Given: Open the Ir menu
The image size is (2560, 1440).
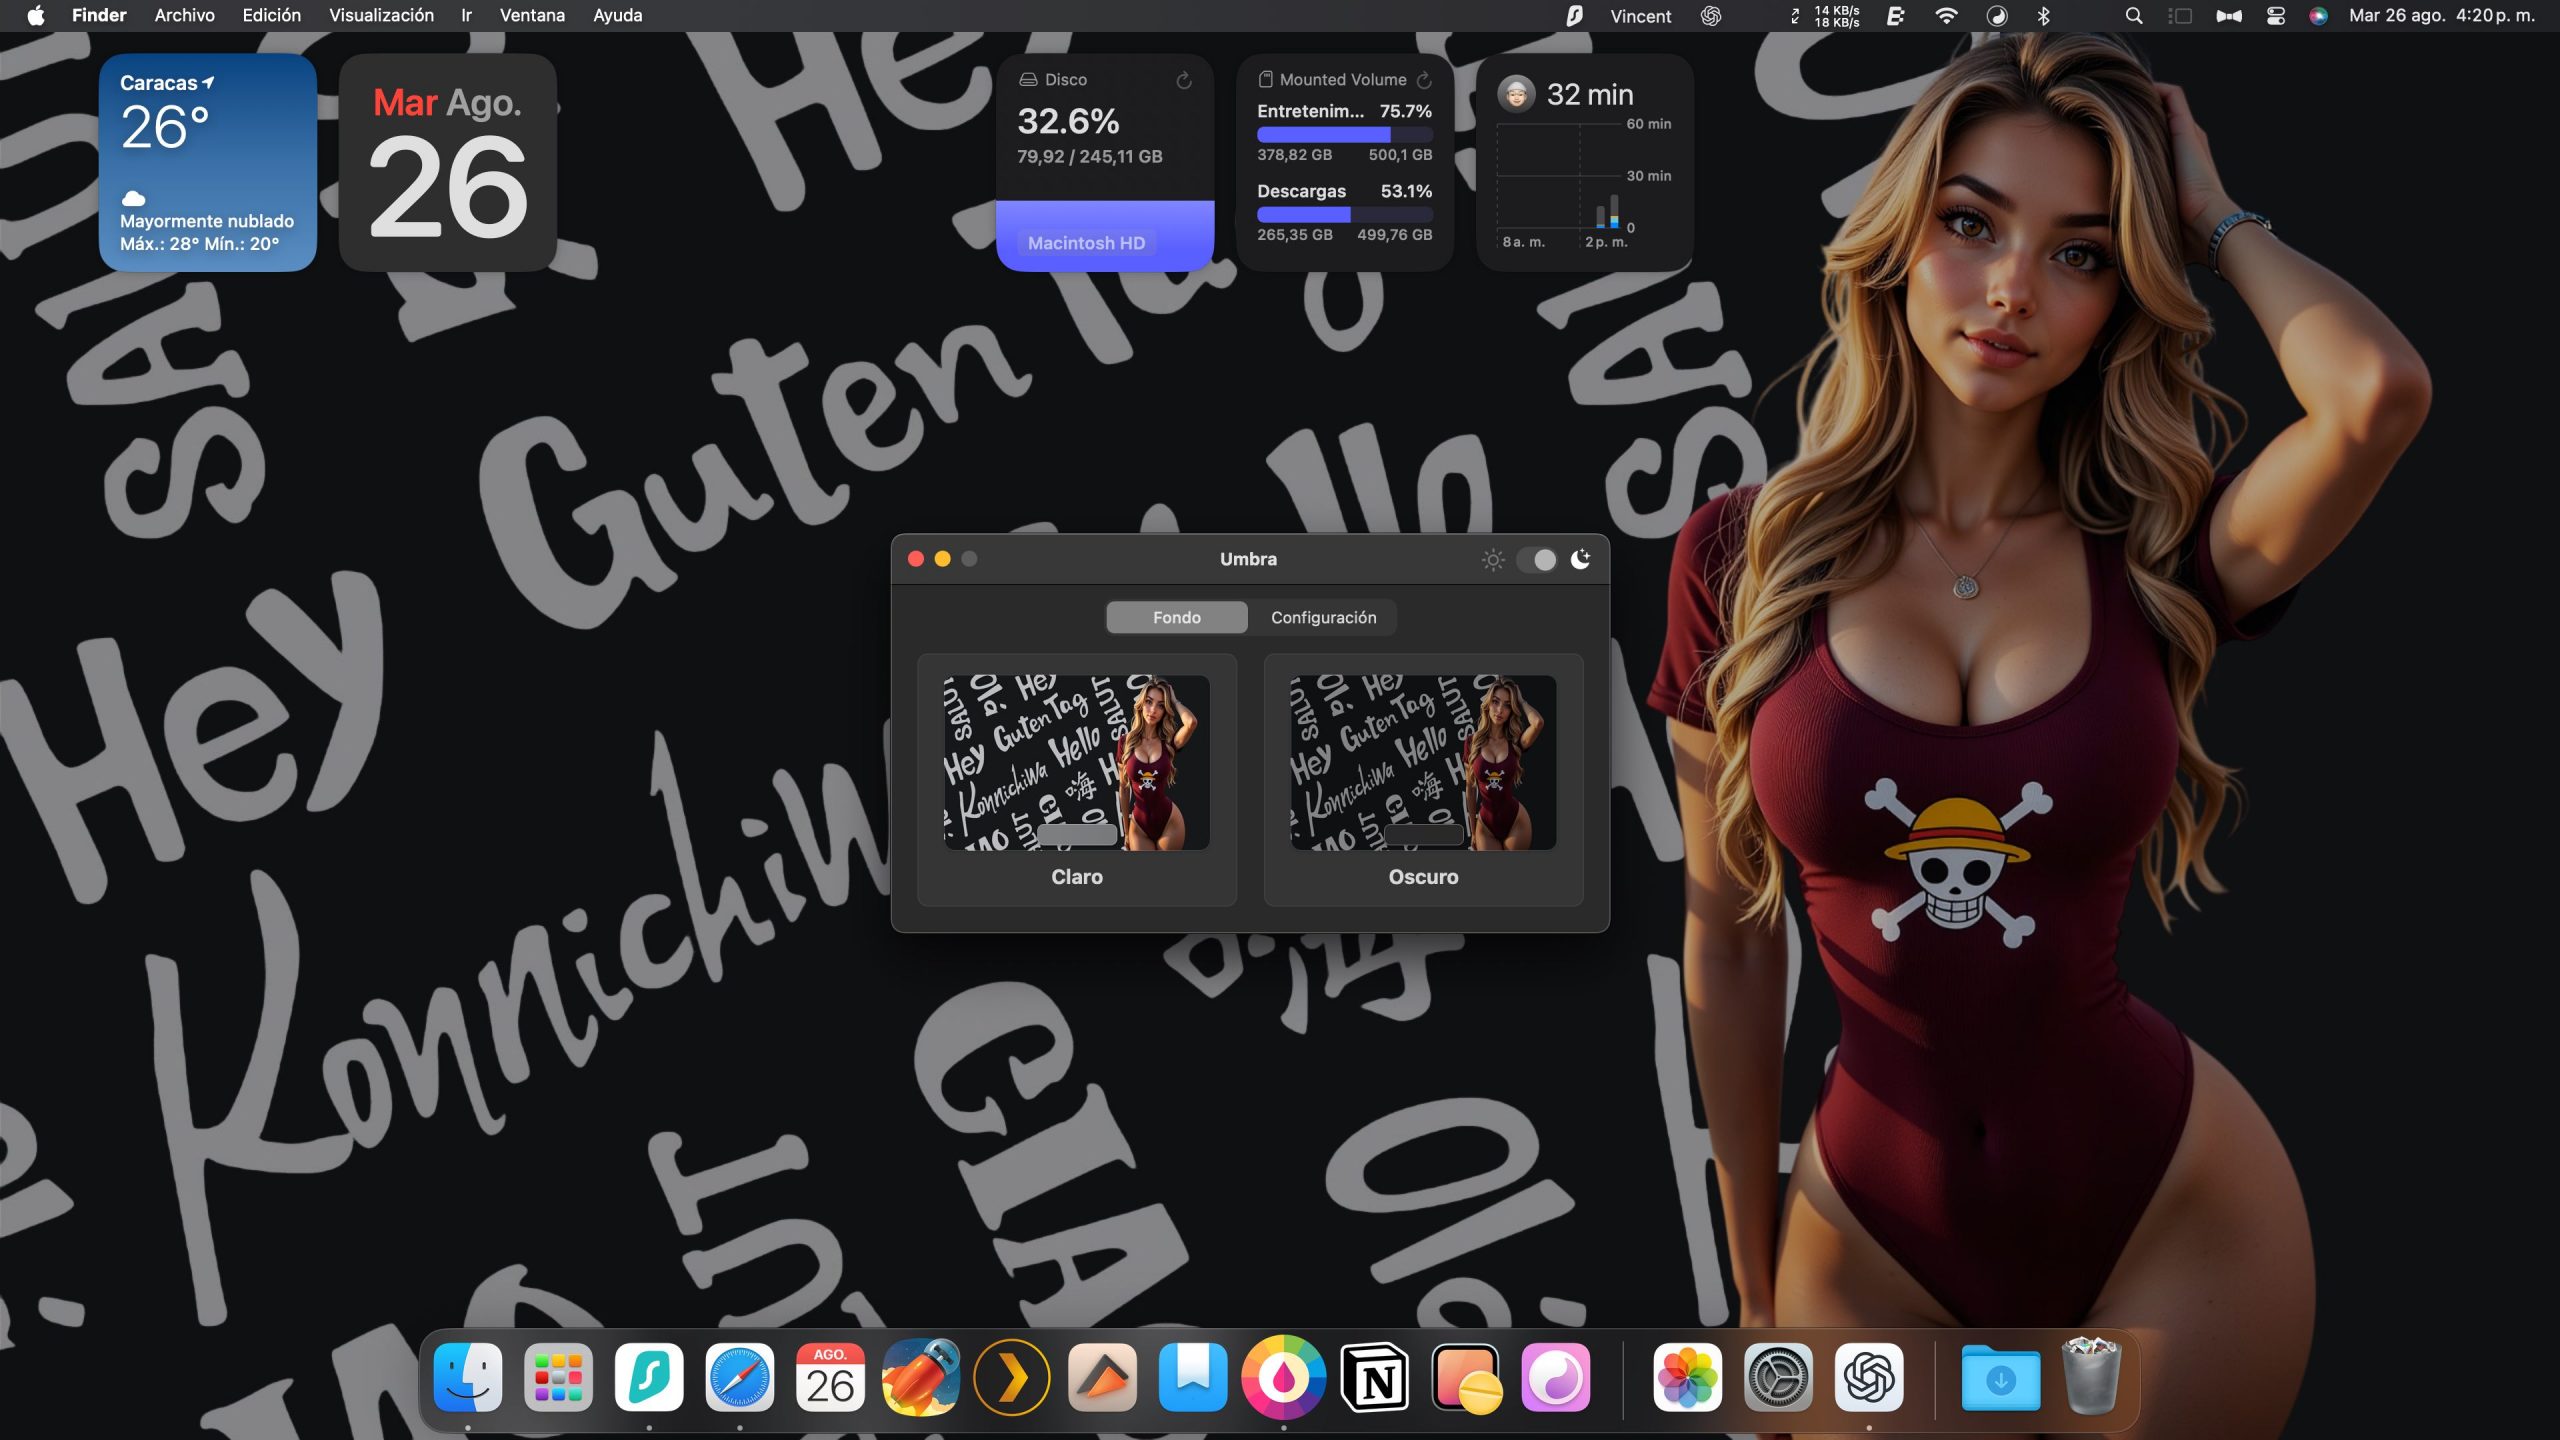Looking at the screenshot, I should 466,15.
